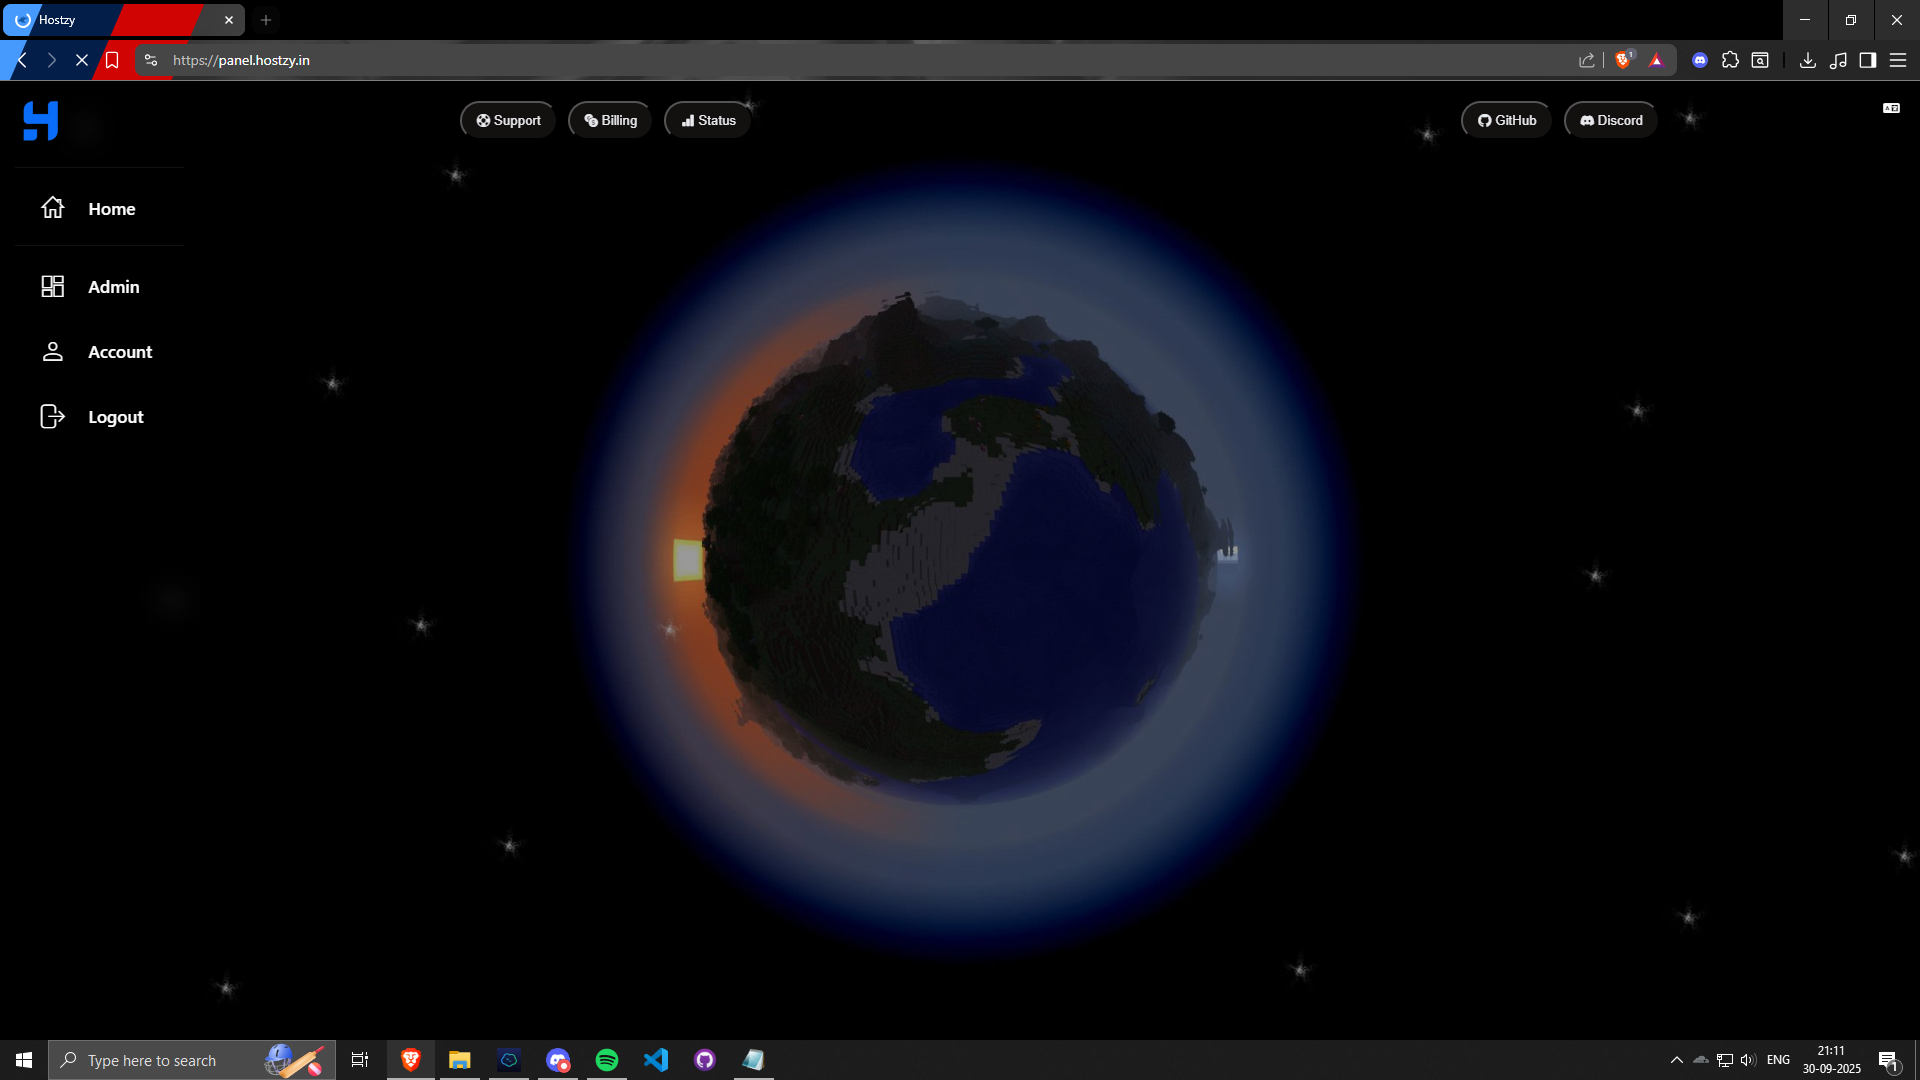1920x1080 pixels.
Task: Open the browser extensions puzzle icon
Action: tap(1730, 60)
